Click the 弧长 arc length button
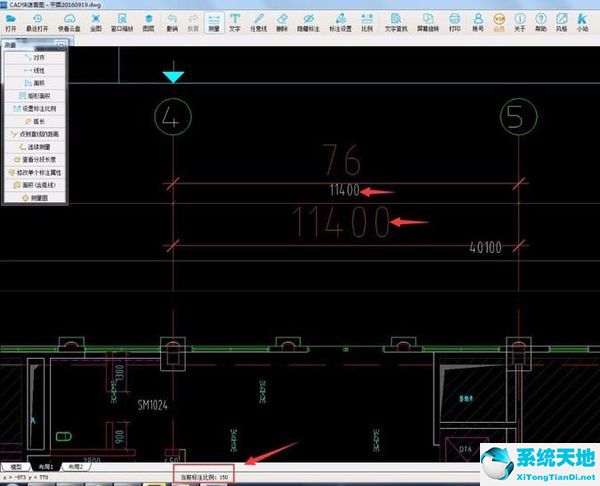 [x=37, y=121]
